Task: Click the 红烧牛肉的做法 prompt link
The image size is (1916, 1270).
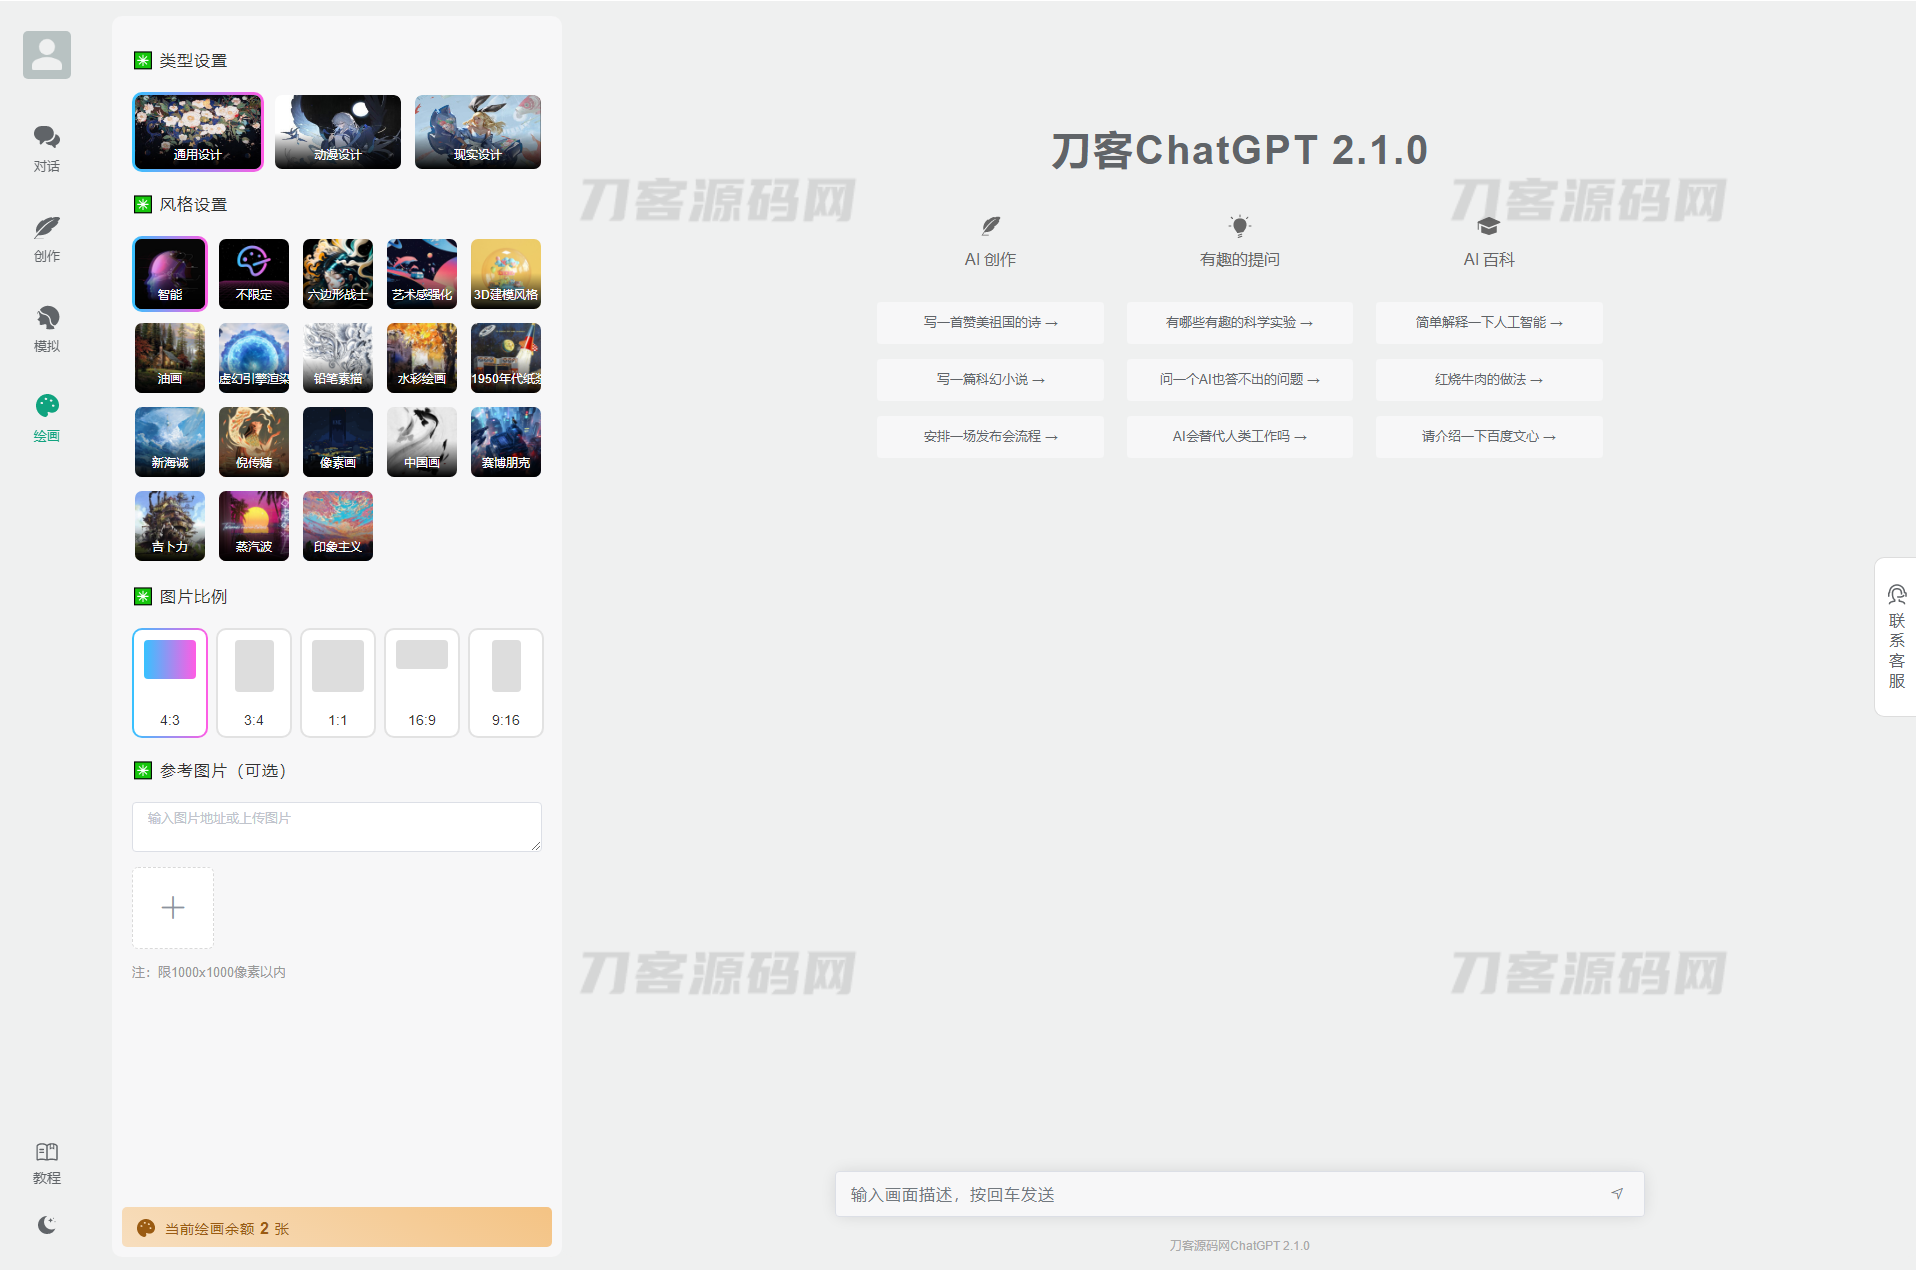Action: [x=1488, y=380]
